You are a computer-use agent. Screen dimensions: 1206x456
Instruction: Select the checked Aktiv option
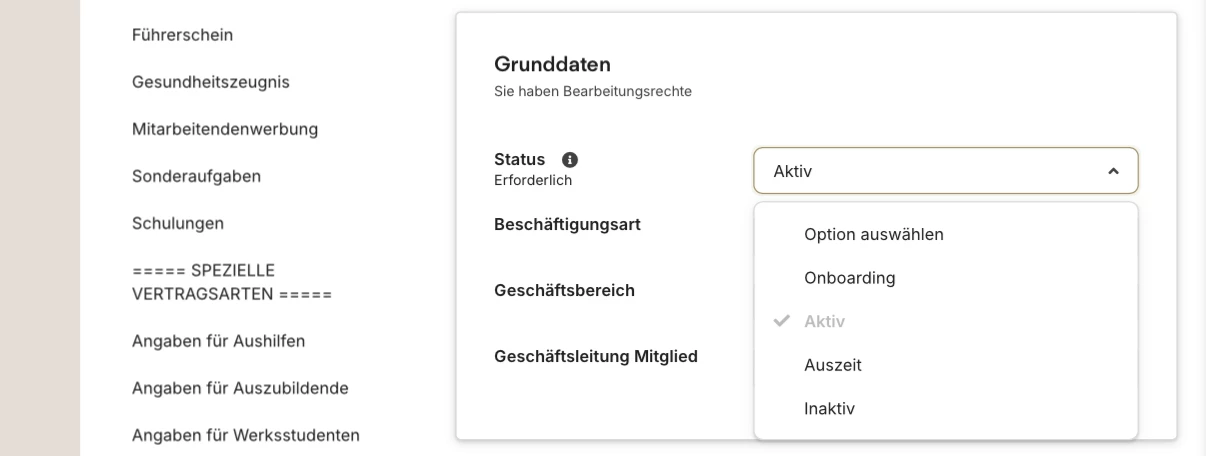[824, 322]
